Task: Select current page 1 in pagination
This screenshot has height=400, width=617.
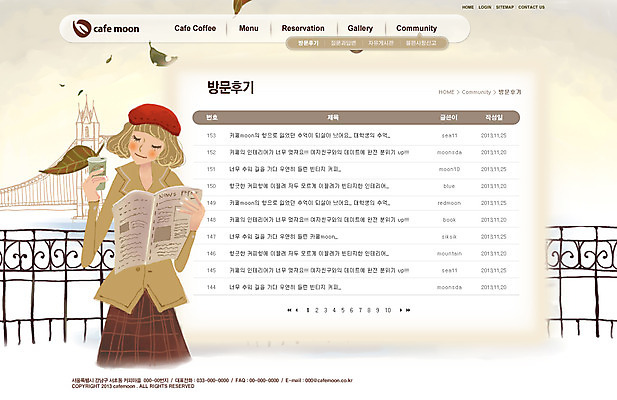Action: (x=308, y=310)
